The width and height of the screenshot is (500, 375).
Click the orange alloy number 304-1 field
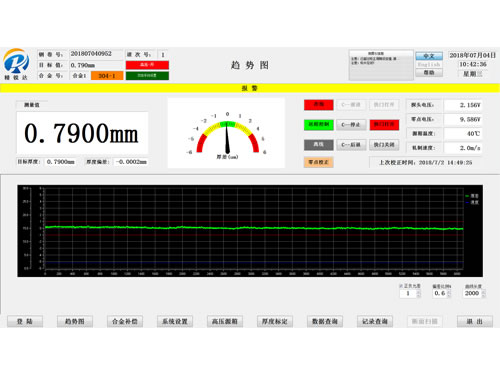(107, 76)
